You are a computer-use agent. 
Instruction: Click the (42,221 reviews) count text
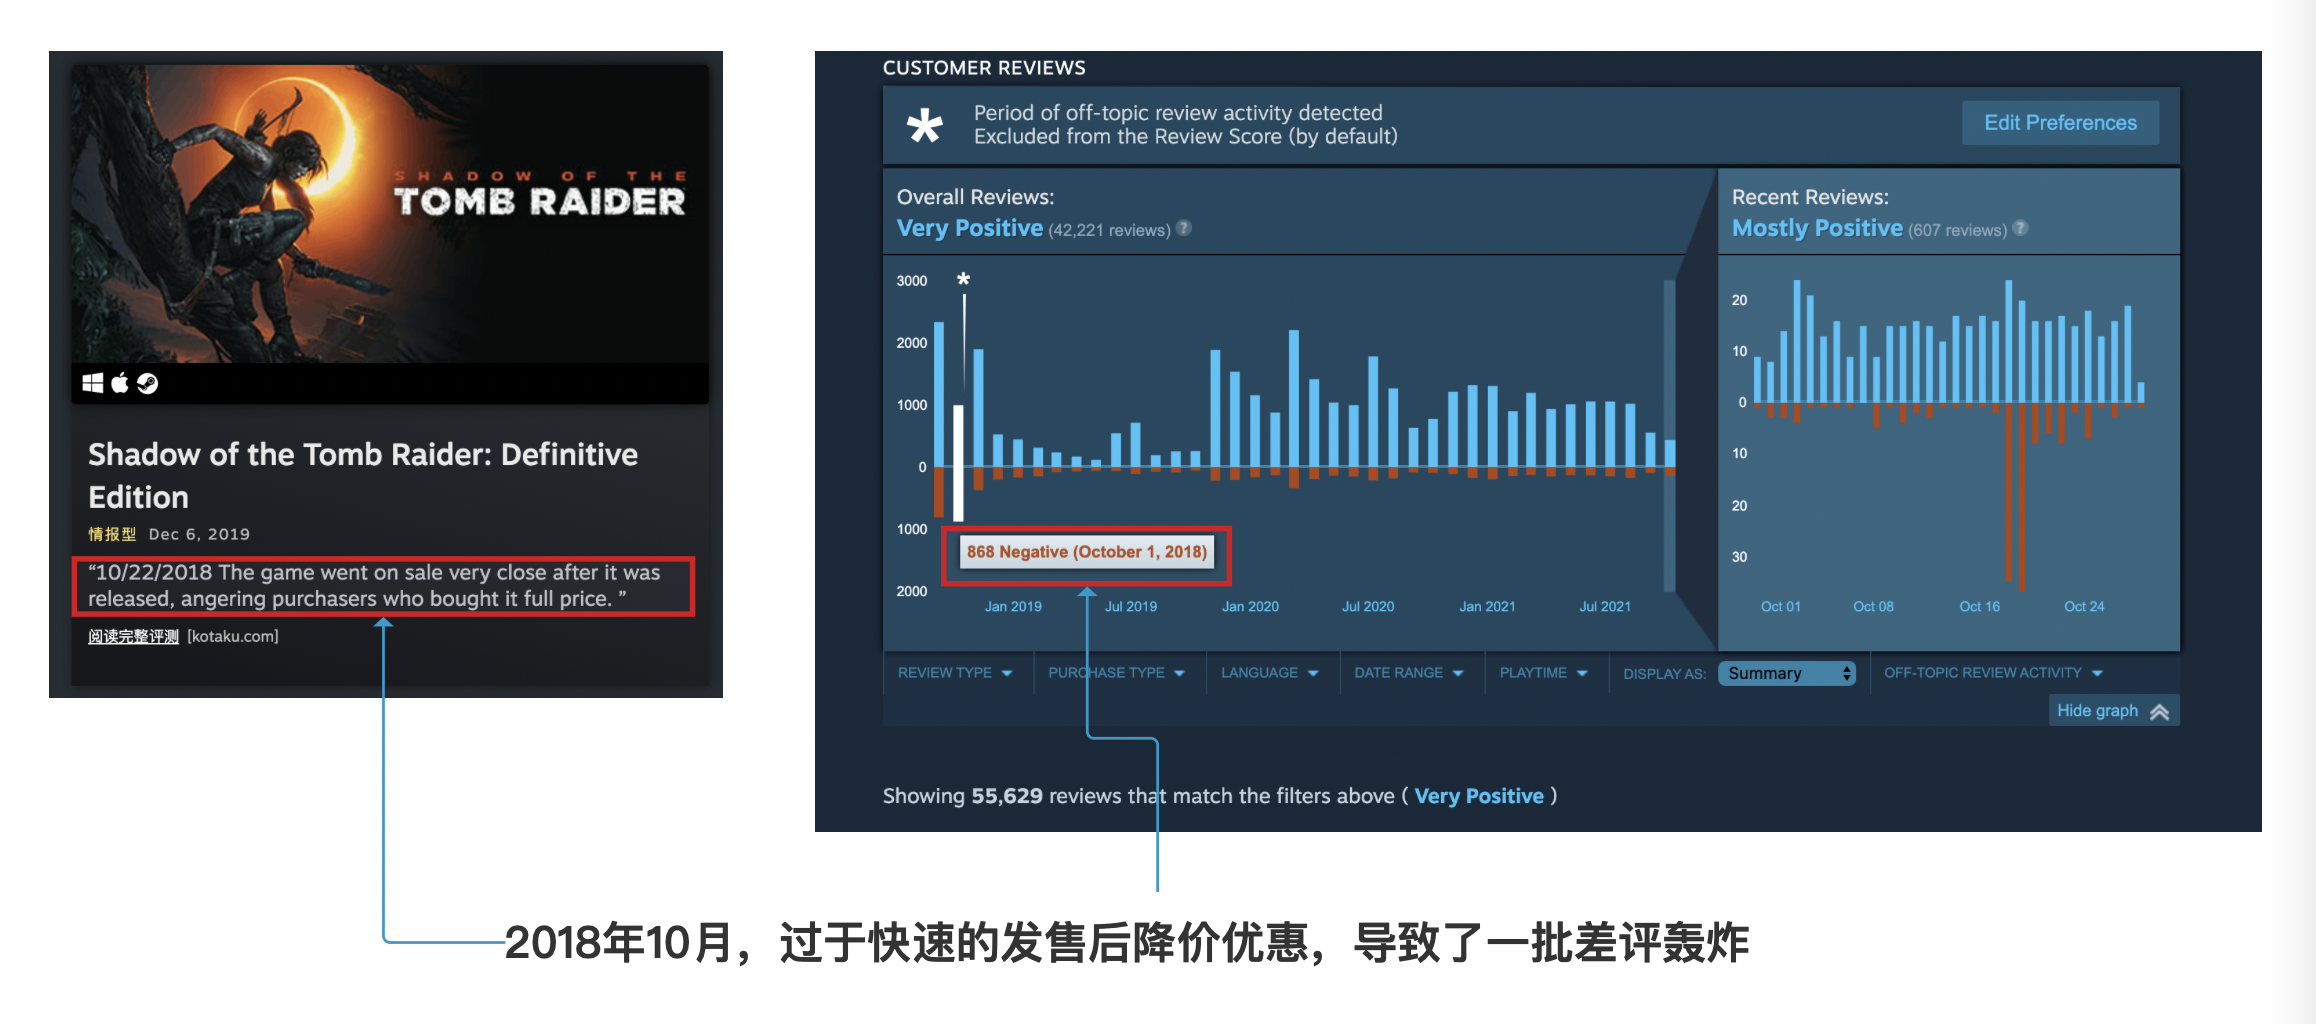click(1109, 230)
